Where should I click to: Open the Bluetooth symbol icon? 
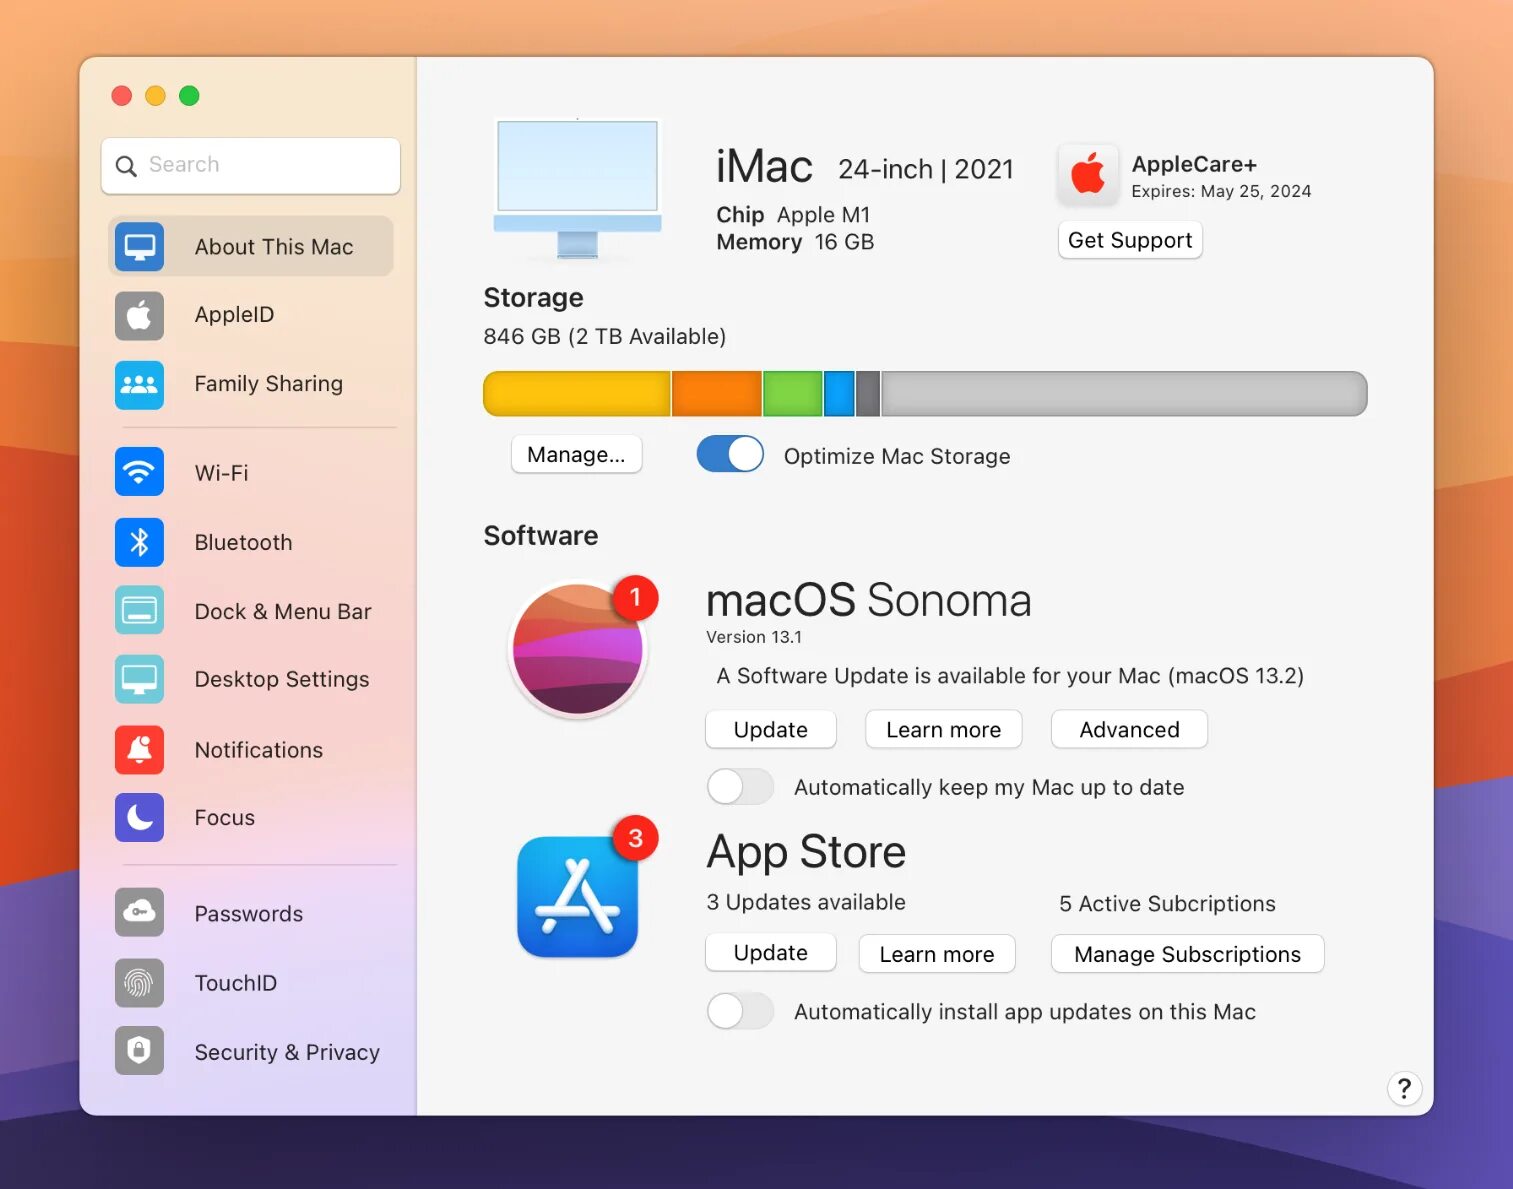tap(139, 542)
